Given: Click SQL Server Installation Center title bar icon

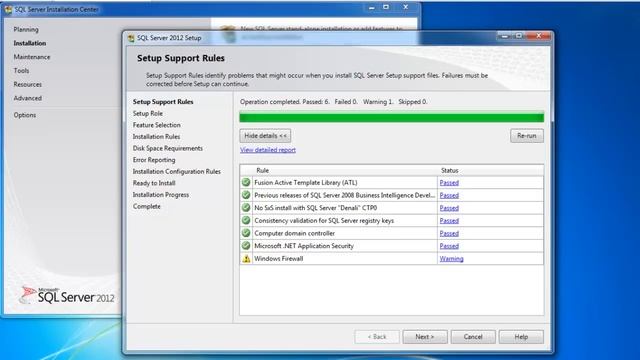Looking at the screenshot, I should click(8, 9).
